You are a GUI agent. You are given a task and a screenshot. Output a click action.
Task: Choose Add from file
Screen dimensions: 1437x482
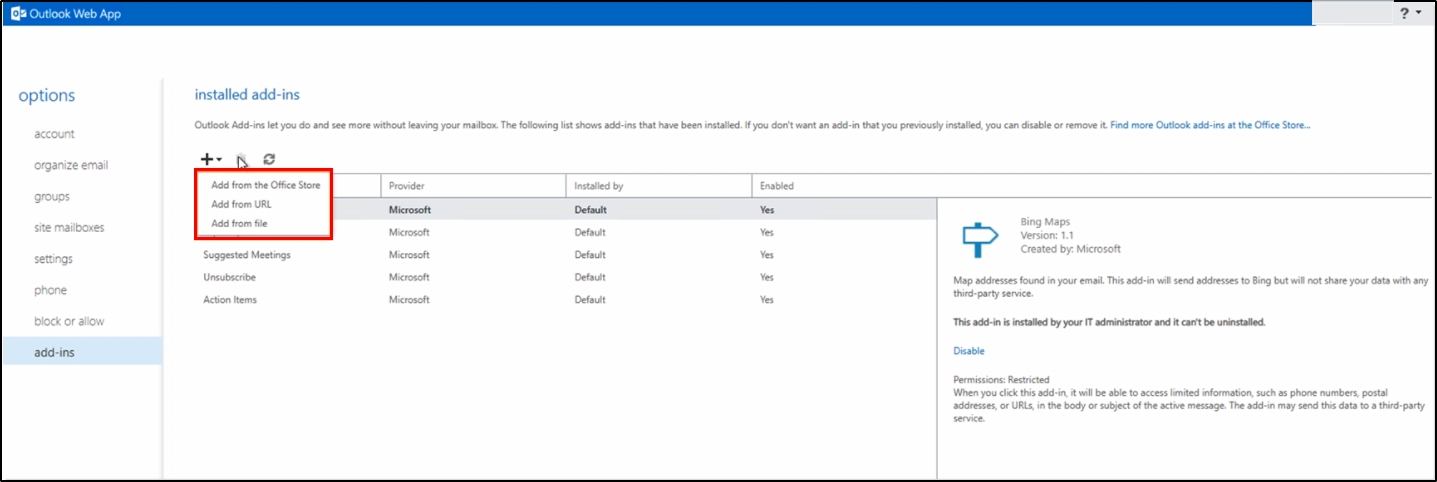[x=239, y=223]
